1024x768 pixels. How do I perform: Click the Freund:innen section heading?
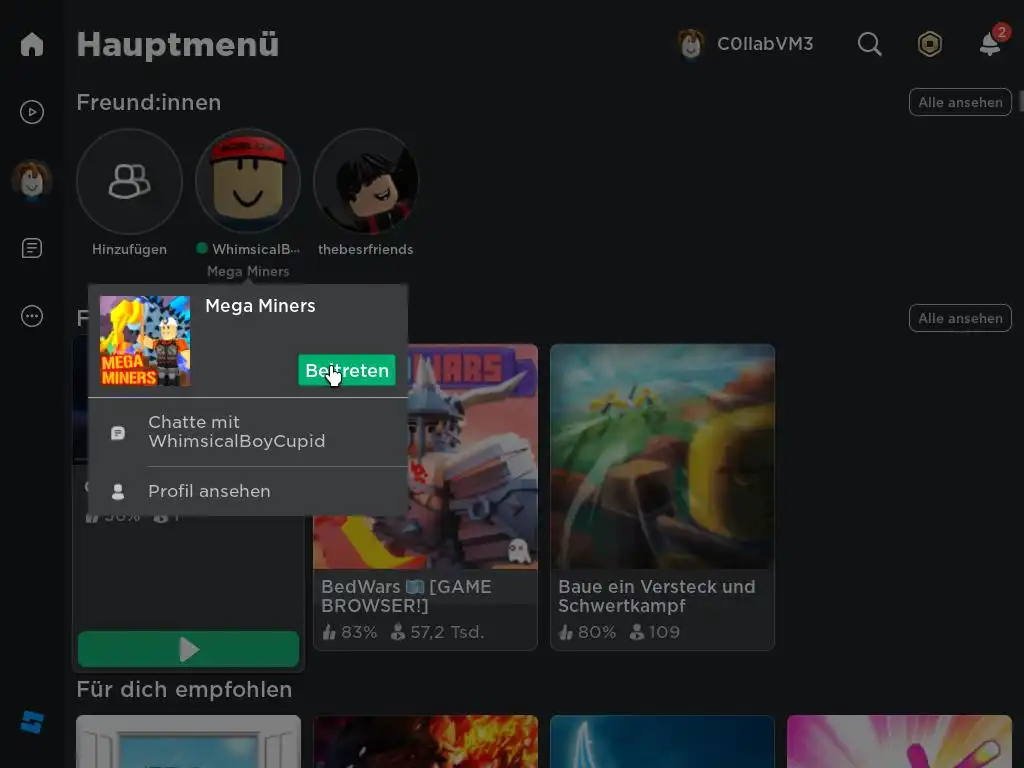pyautogui.click(x=149, y=103)
